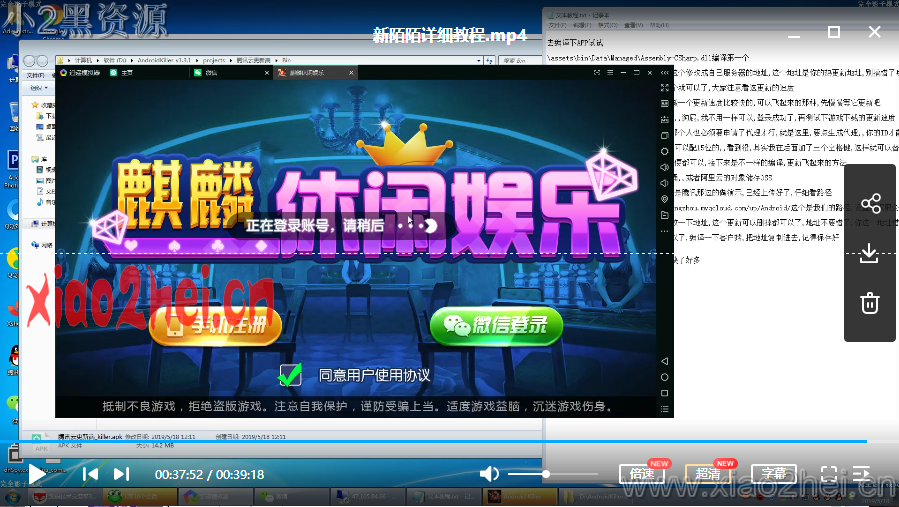Image resolution: width=899 pixels, height=507 pixels.
Task: Open the emulator bottom list icon
Action: (665, 409)
